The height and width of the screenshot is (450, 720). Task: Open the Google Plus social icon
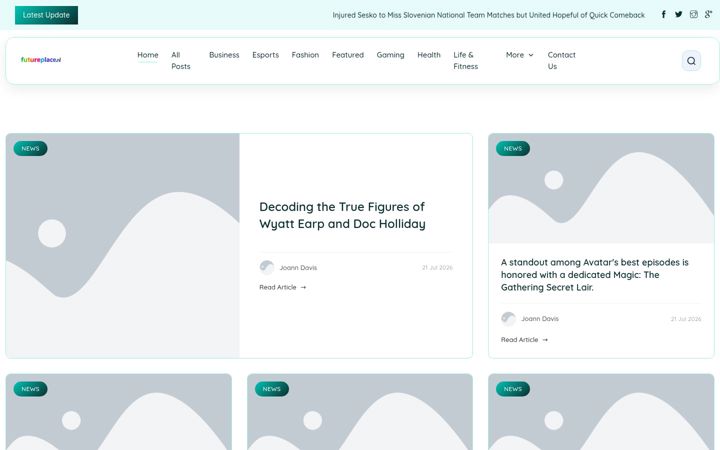click(708, 15)
